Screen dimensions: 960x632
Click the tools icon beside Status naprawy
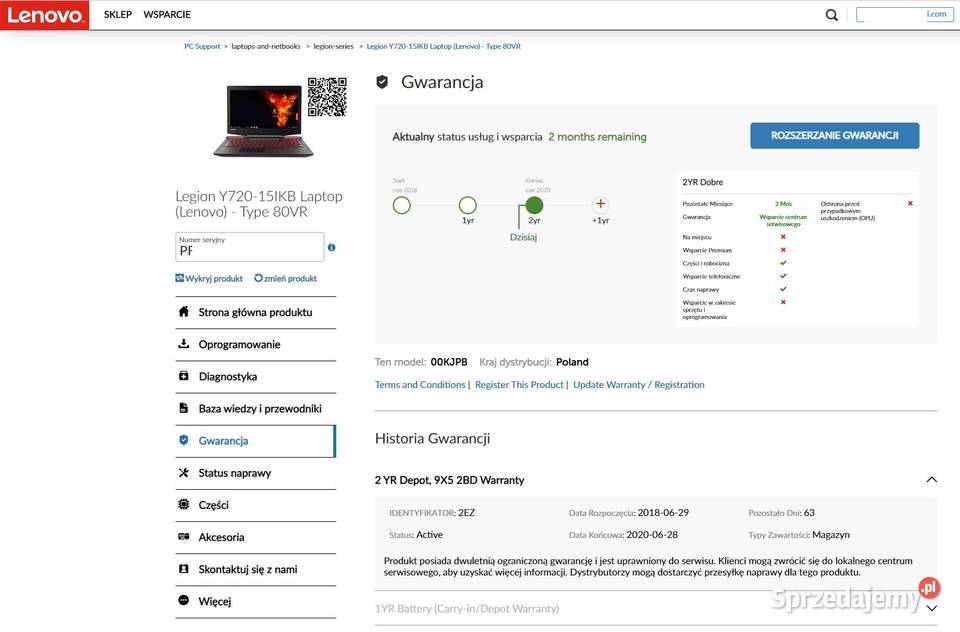(x=184, y=472)
